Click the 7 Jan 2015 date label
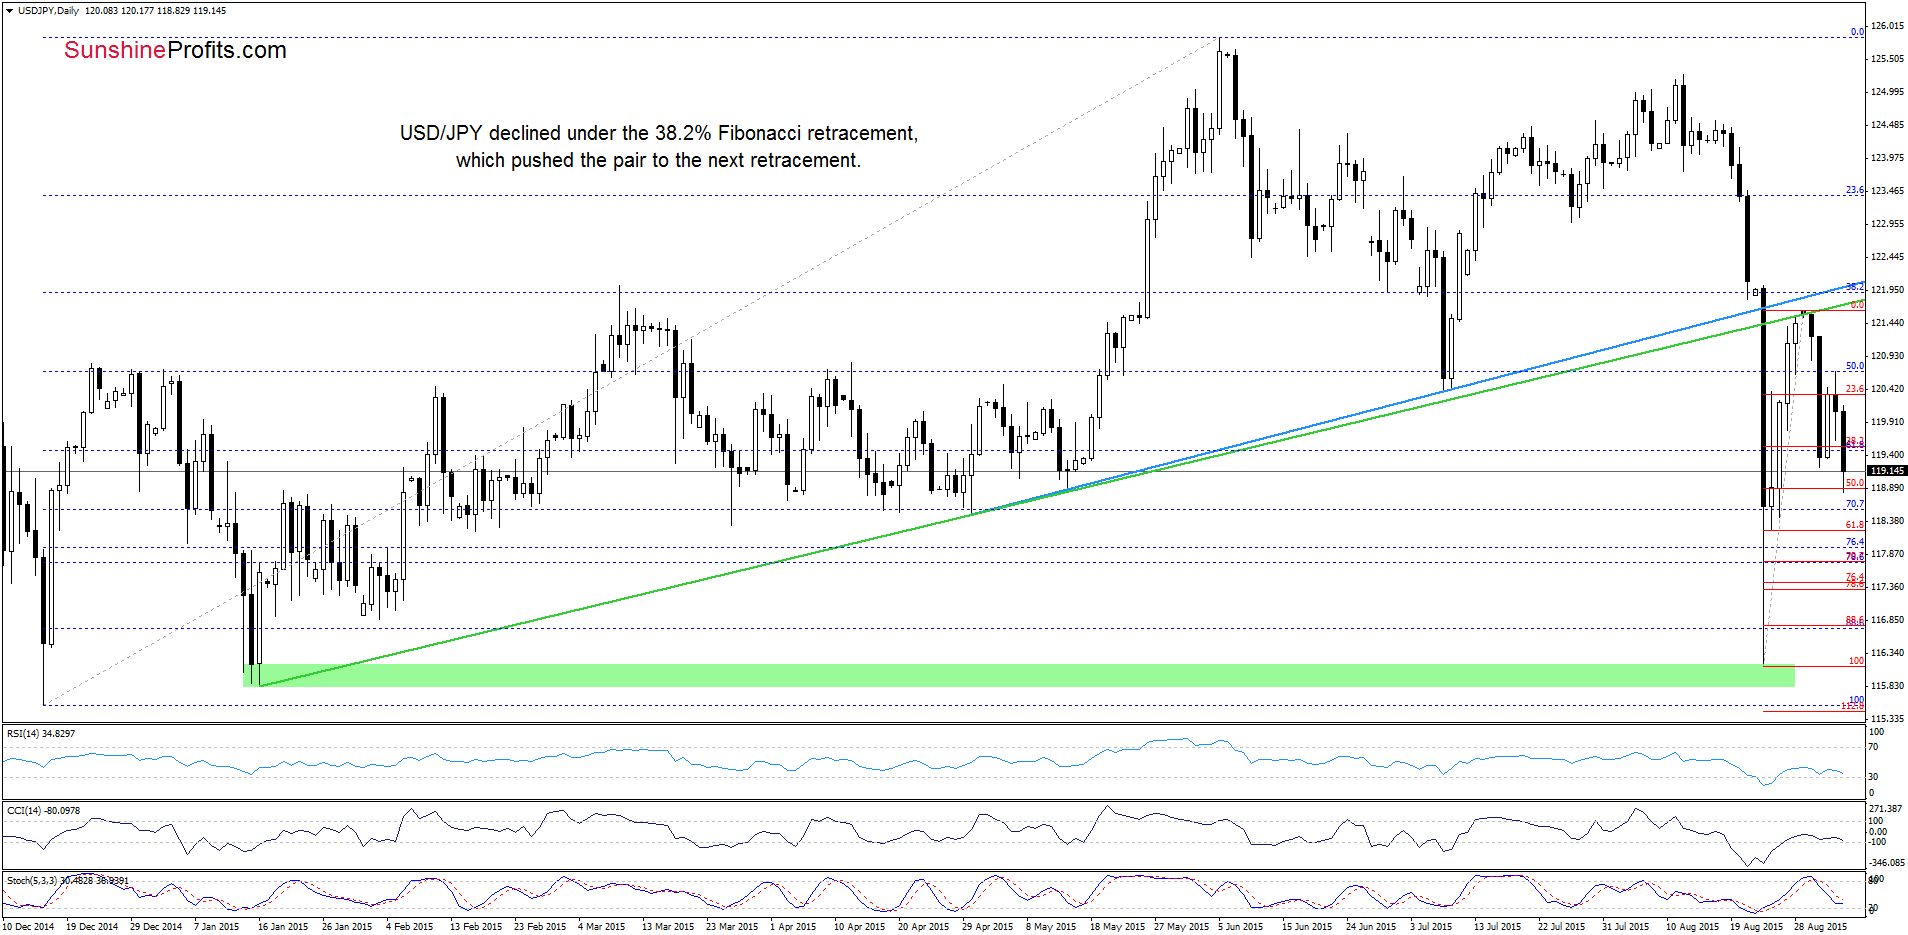The image size is (1908, 935). pos(217,927)
